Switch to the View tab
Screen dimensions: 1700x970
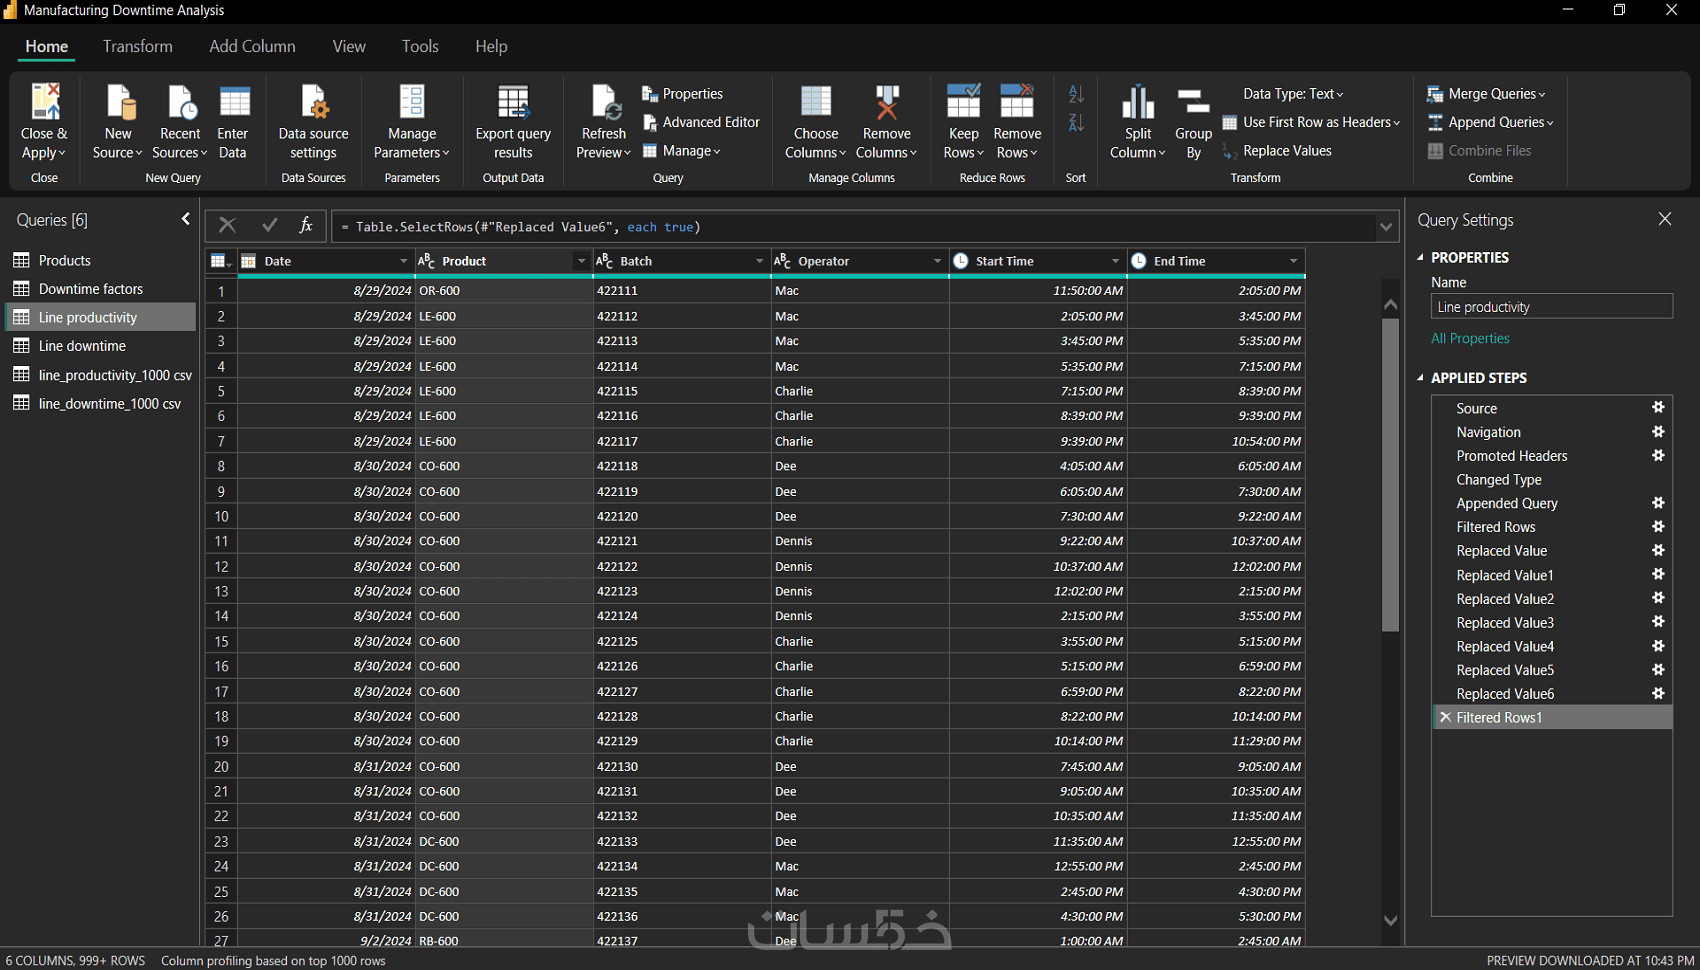tap(349, 46)
